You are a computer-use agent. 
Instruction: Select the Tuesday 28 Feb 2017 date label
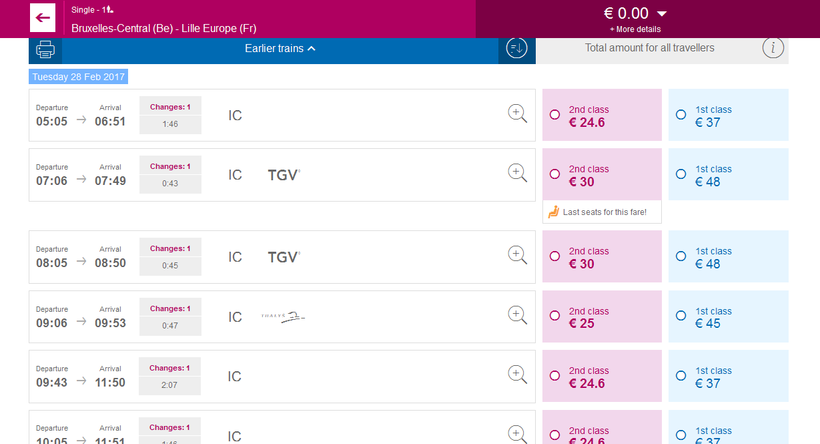point(78,77)
